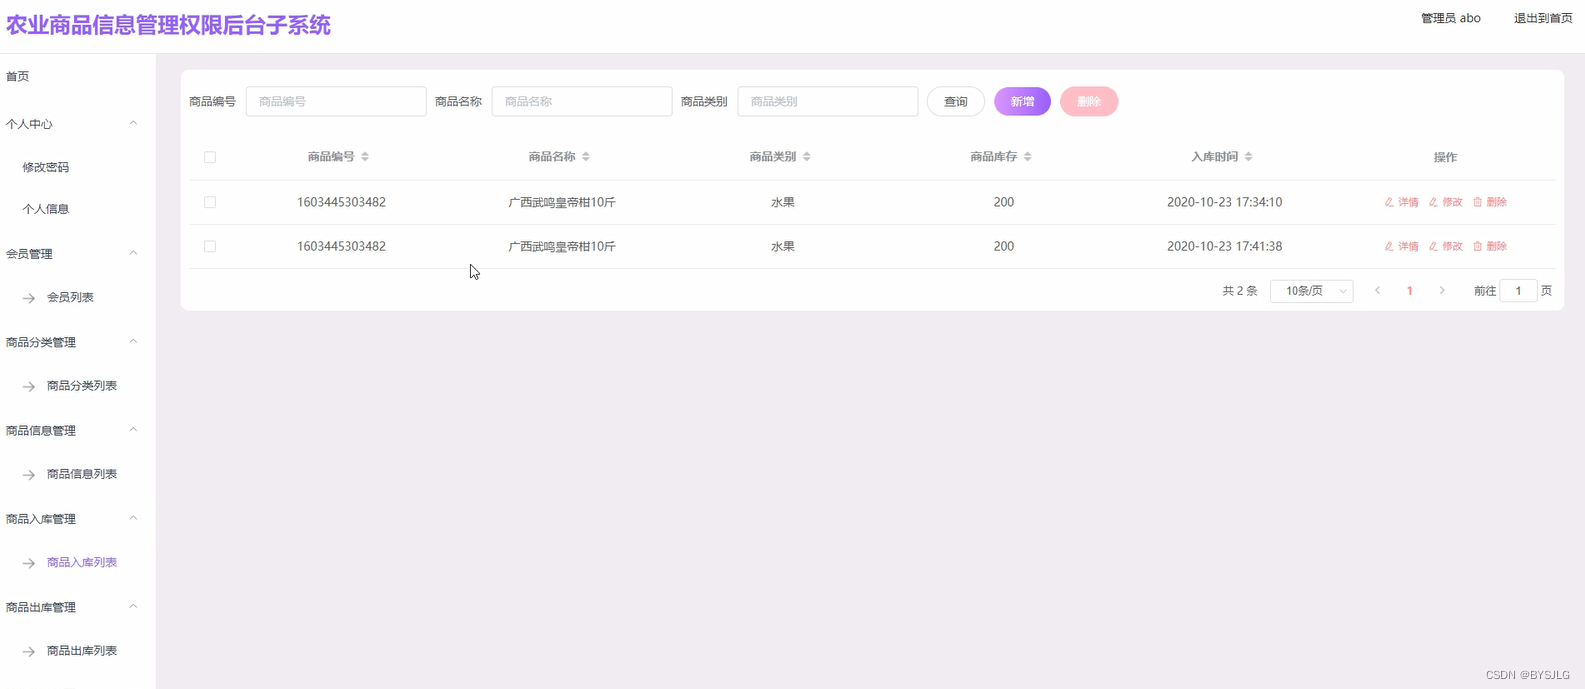Viewport: 1585px width, 689px height.
Task: Collapse the 商品入库管理 menu section
Action: click(133, 518)
